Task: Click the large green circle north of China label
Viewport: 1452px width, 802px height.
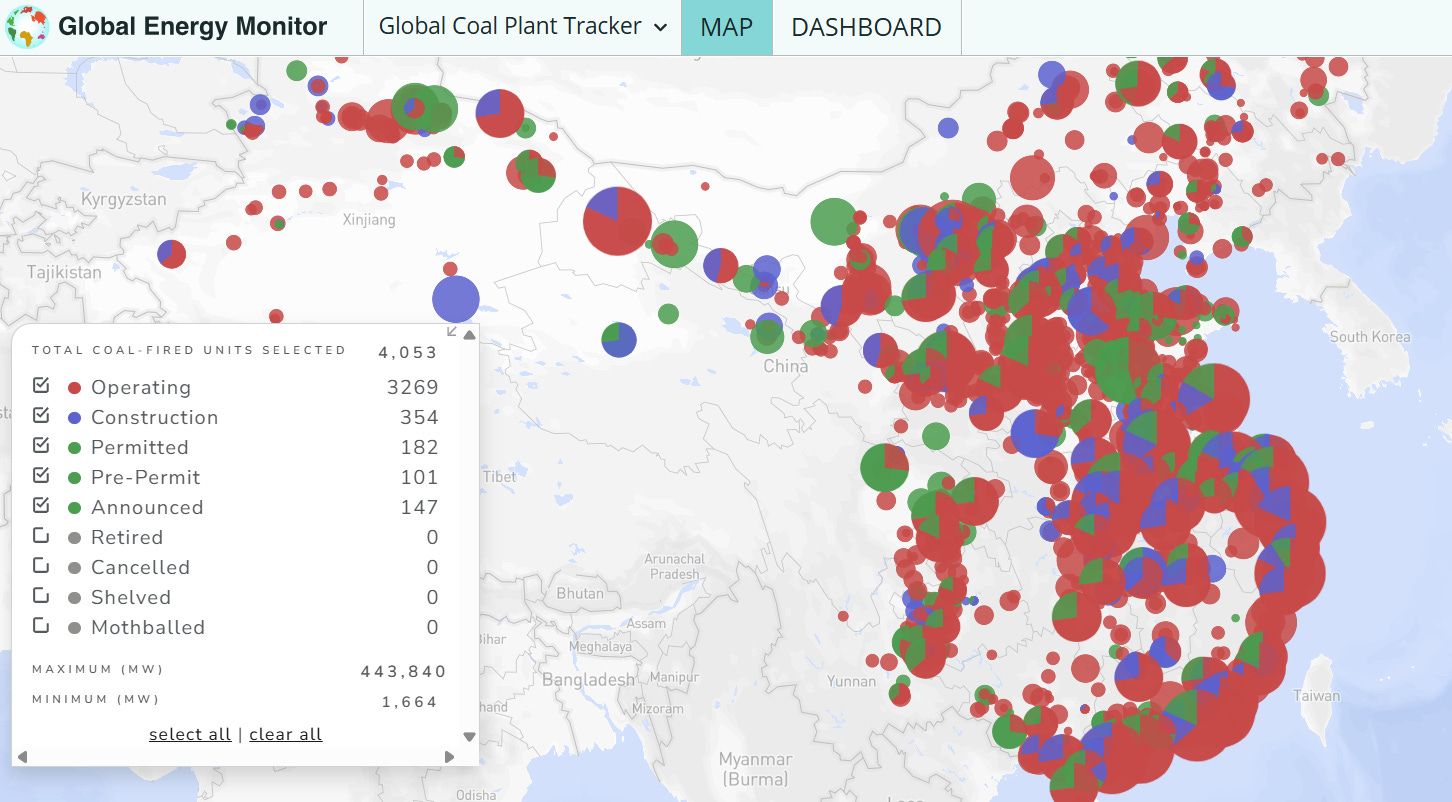Action: pyautogui.click(x=833, y=221)
